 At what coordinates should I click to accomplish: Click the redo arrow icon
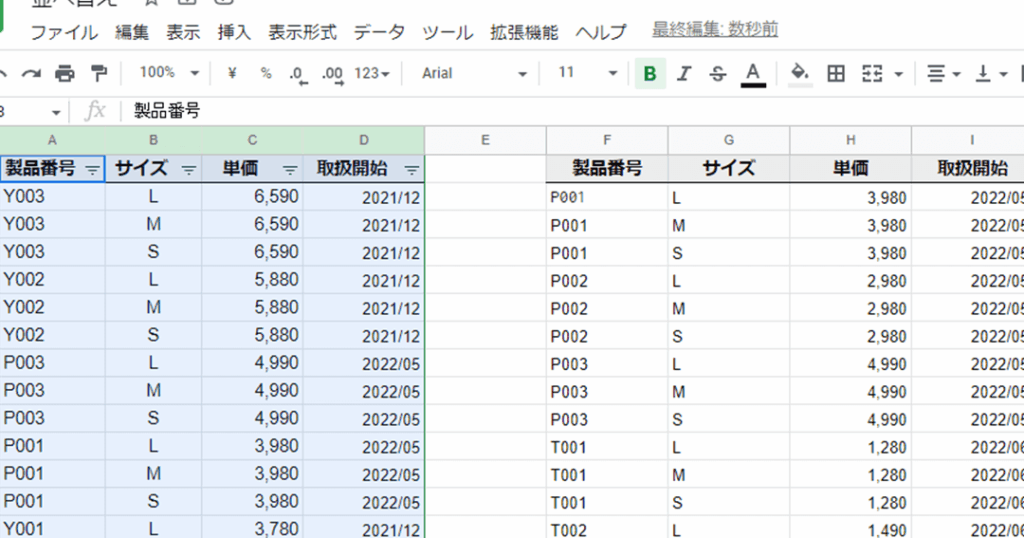point(32,73)
